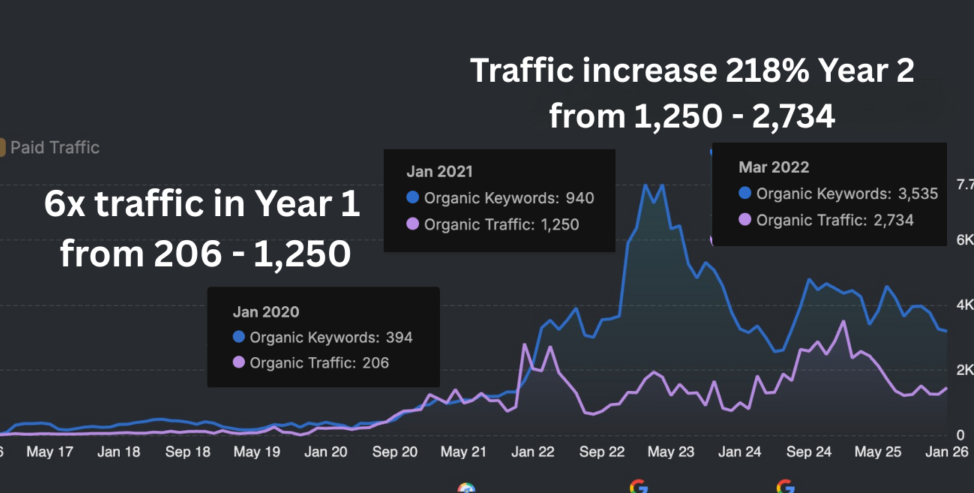974x493 pixels.
Task: Click the 4K y-axis label
Action: coord(965,305)
